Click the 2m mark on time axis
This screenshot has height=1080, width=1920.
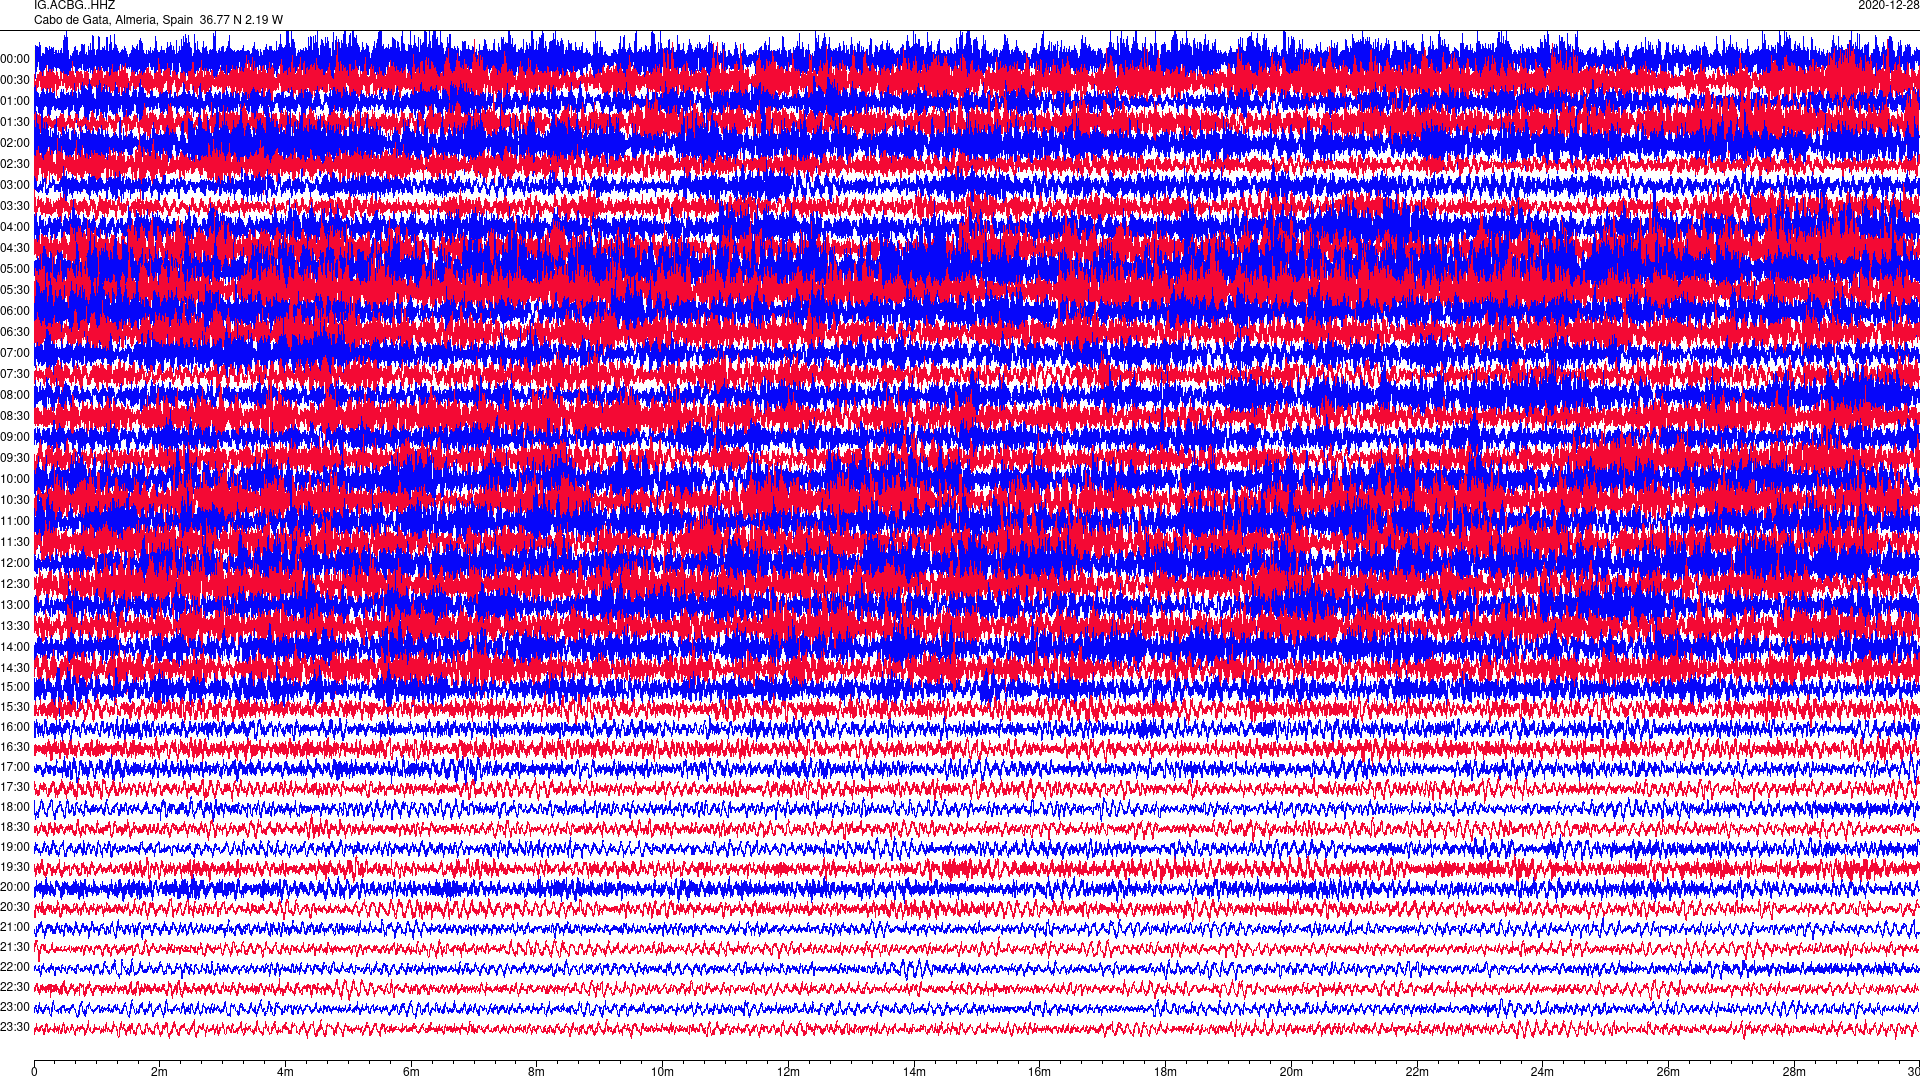[x=160, y=1072]
